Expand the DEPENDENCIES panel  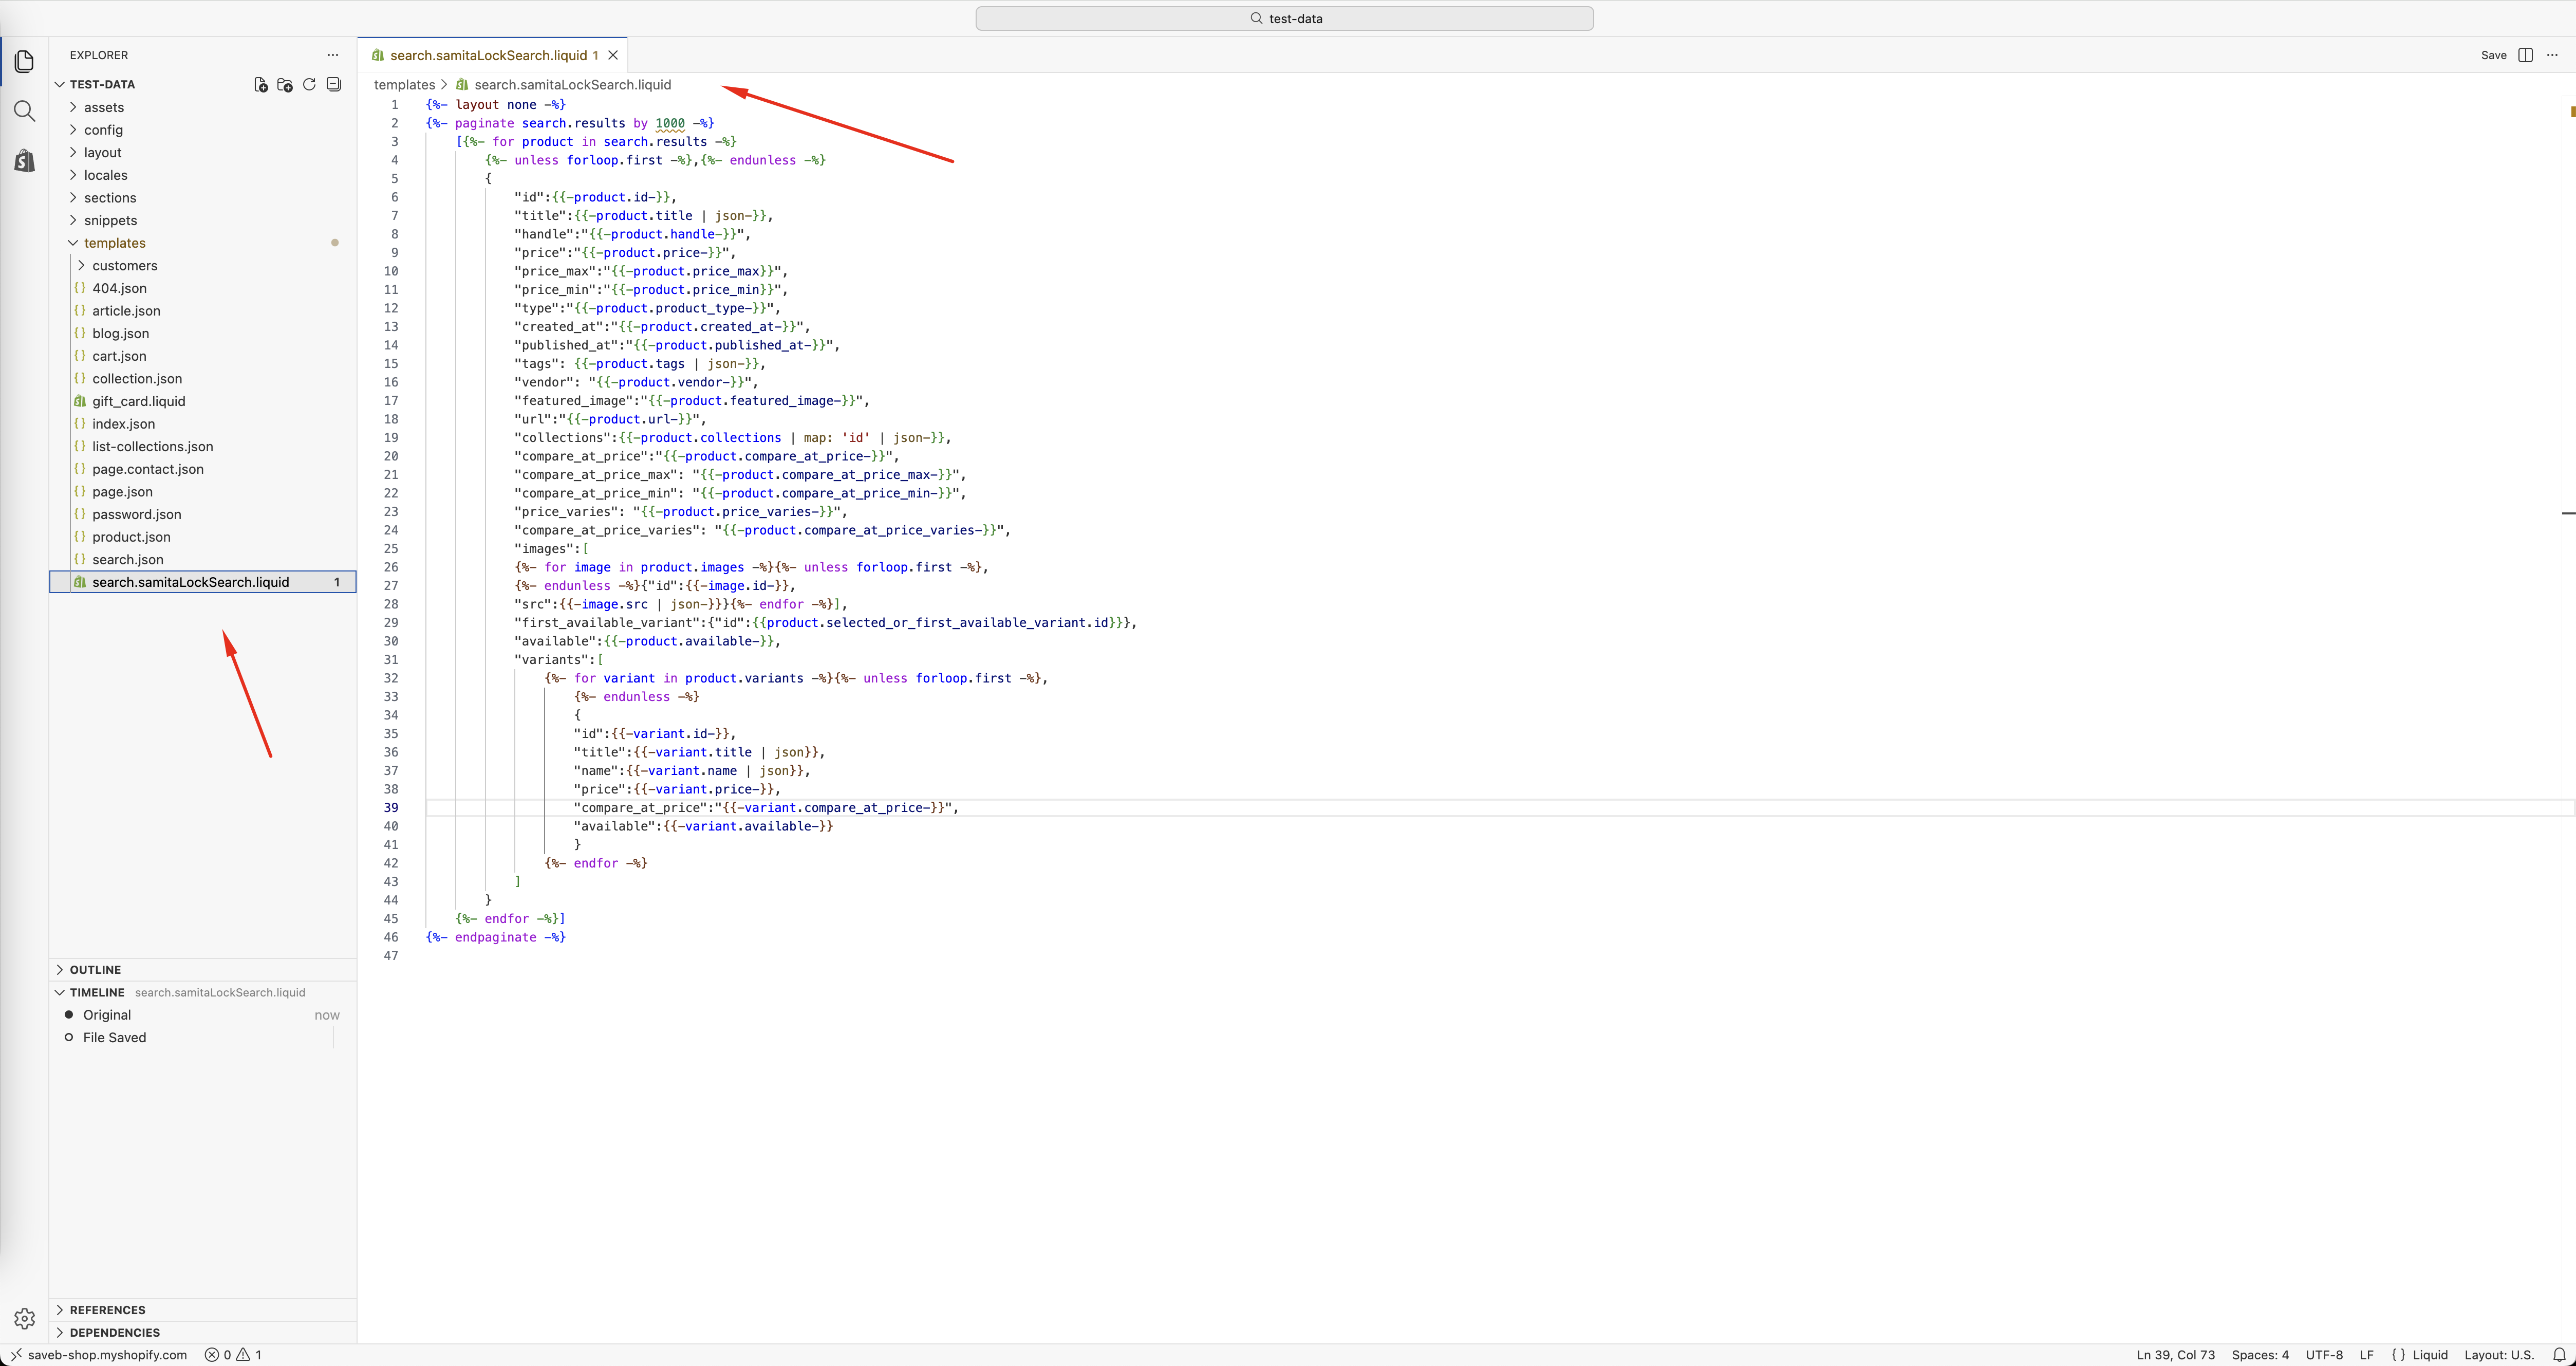(x=203, y=1333)
